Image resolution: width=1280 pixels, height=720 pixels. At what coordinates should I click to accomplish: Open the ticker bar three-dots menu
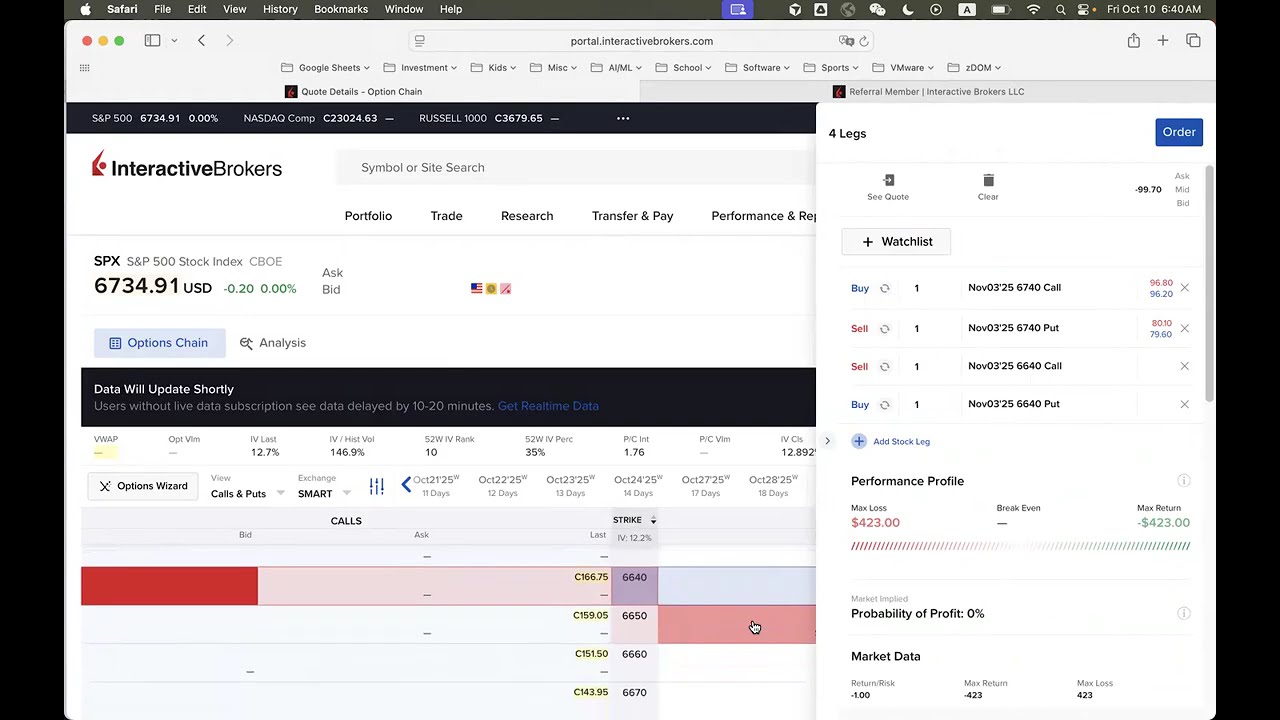pyautogui.click(x=623, y=118)
